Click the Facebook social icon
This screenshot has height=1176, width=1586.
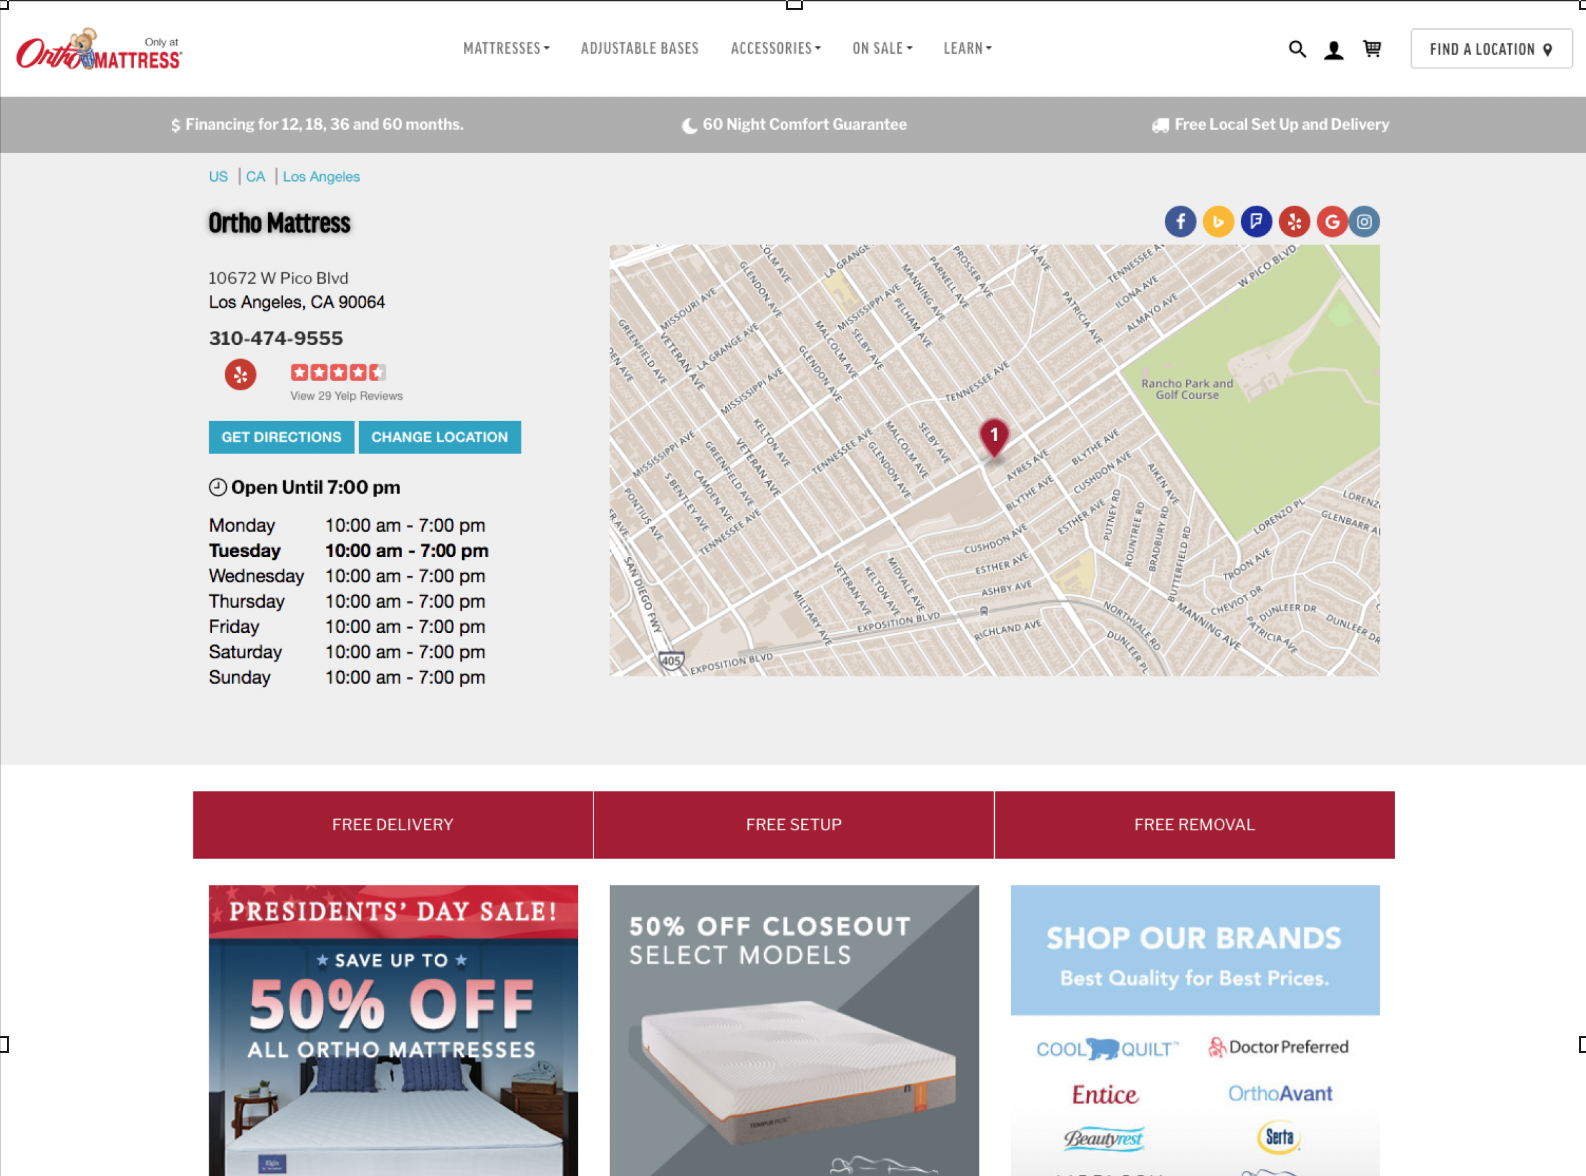pyautogui.click(x=1180, y=221)
